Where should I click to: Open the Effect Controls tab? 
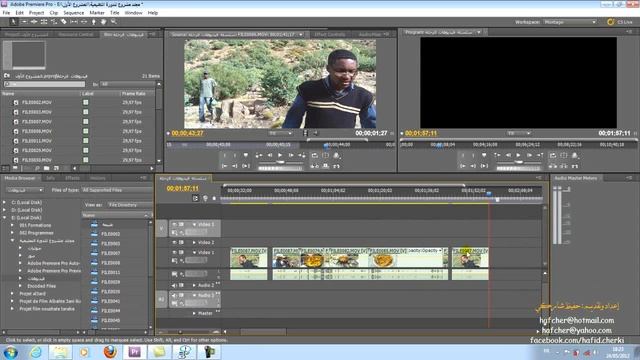(330, 35)
